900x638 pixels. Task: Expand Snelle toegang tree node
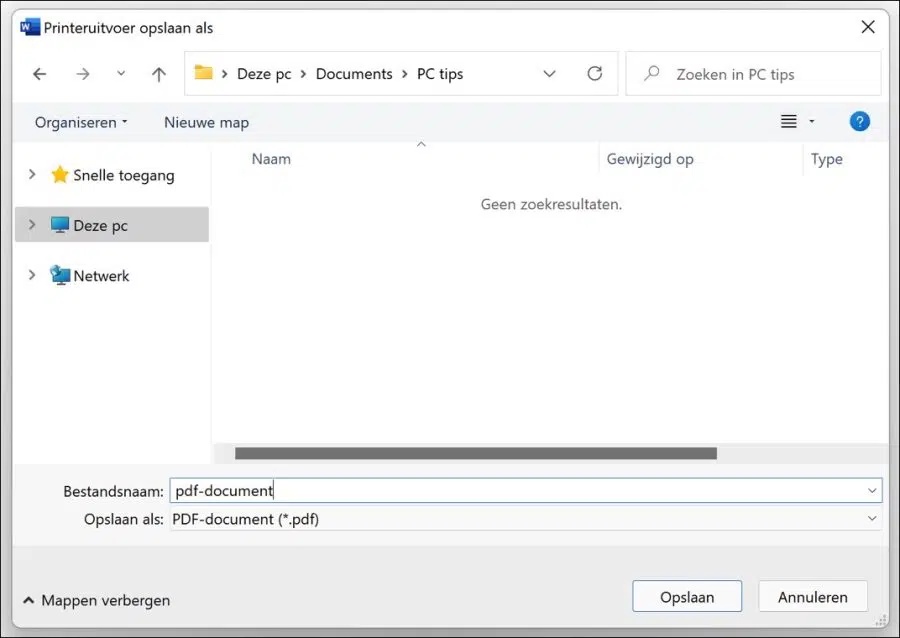point(32,174)
